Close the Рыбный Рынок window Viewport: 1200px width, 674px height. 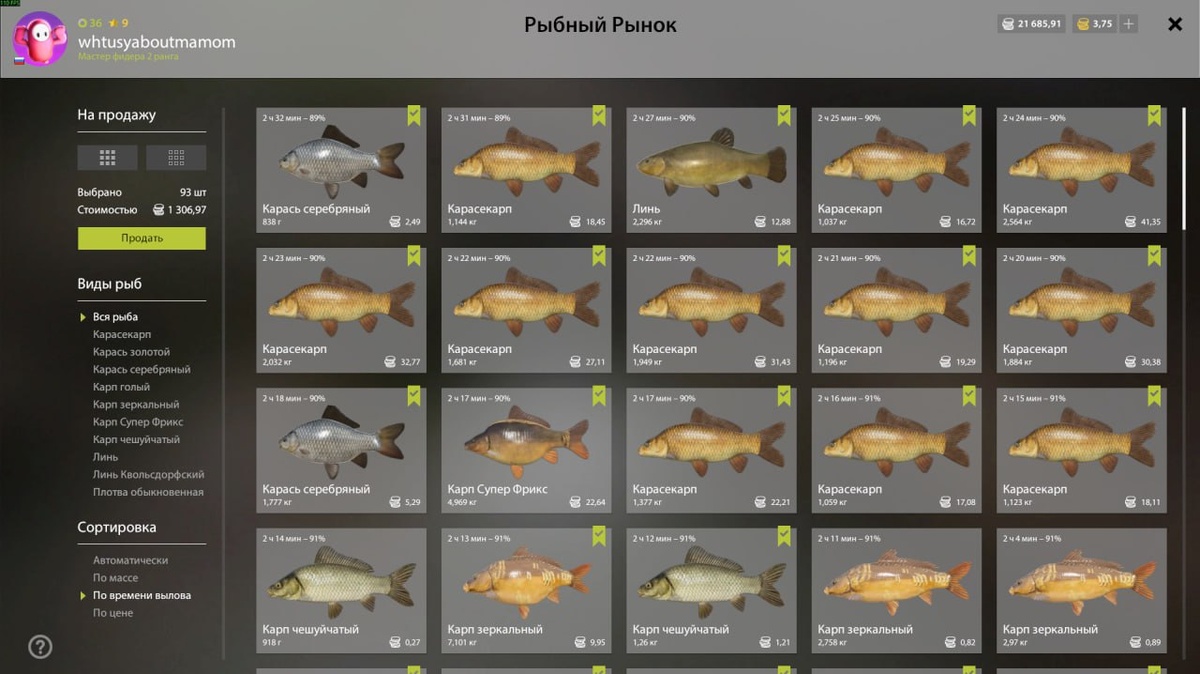pyautogui.click(x=1175, y=24)
